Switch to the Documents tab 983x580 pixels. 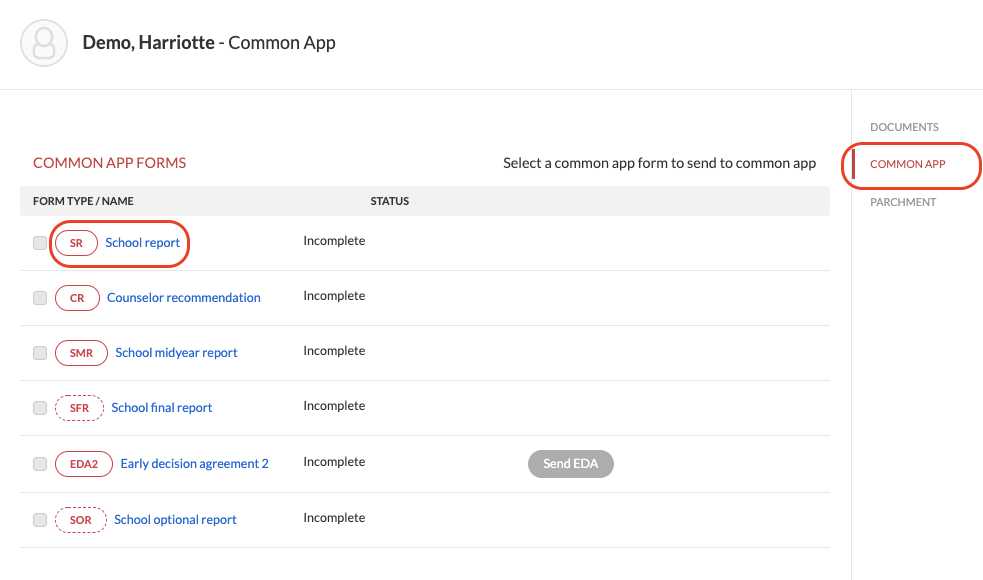904,127
